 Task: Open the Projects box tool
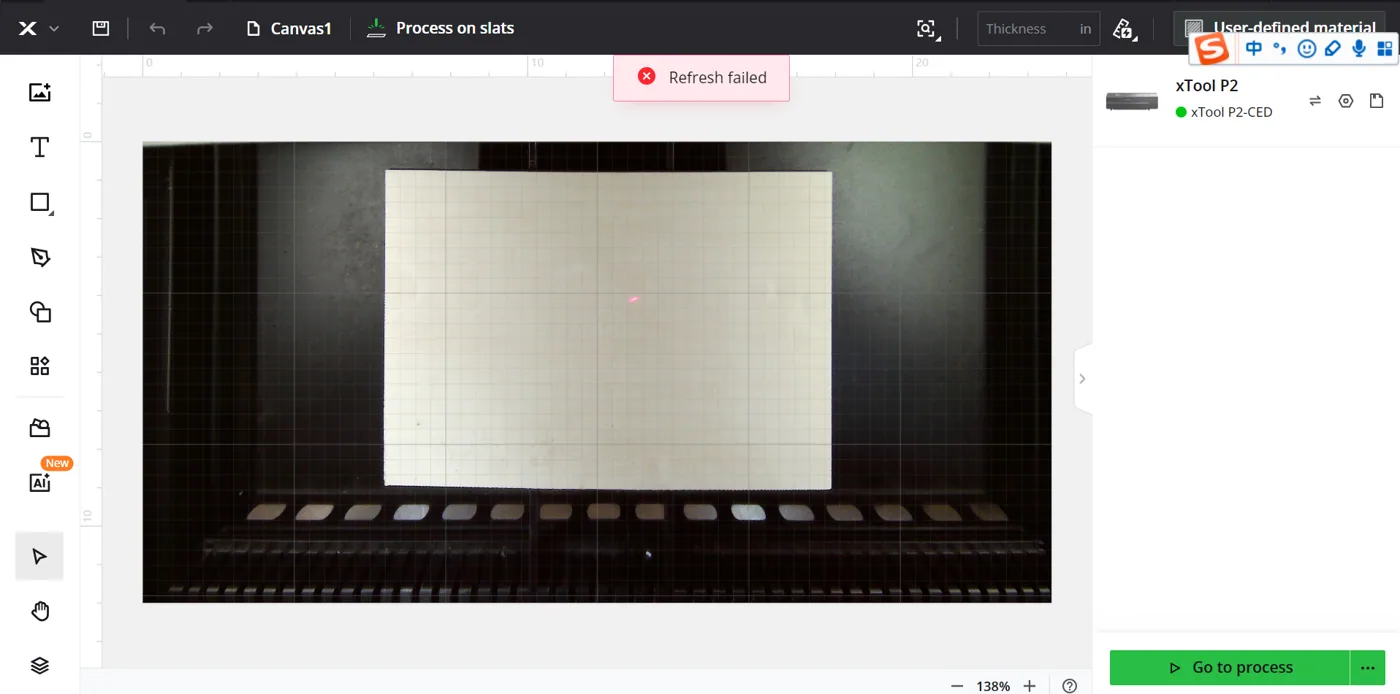click(x=40, y=428)
